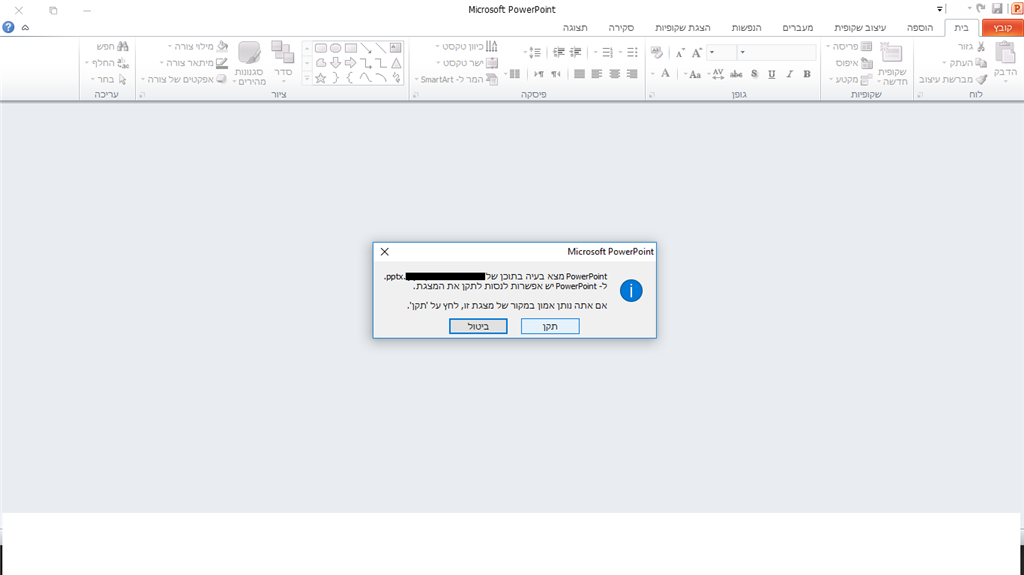Toggle Strikethrough formatting
Image resolution: width=1024 pixels, height=575 pixels.
pos(736,74)
